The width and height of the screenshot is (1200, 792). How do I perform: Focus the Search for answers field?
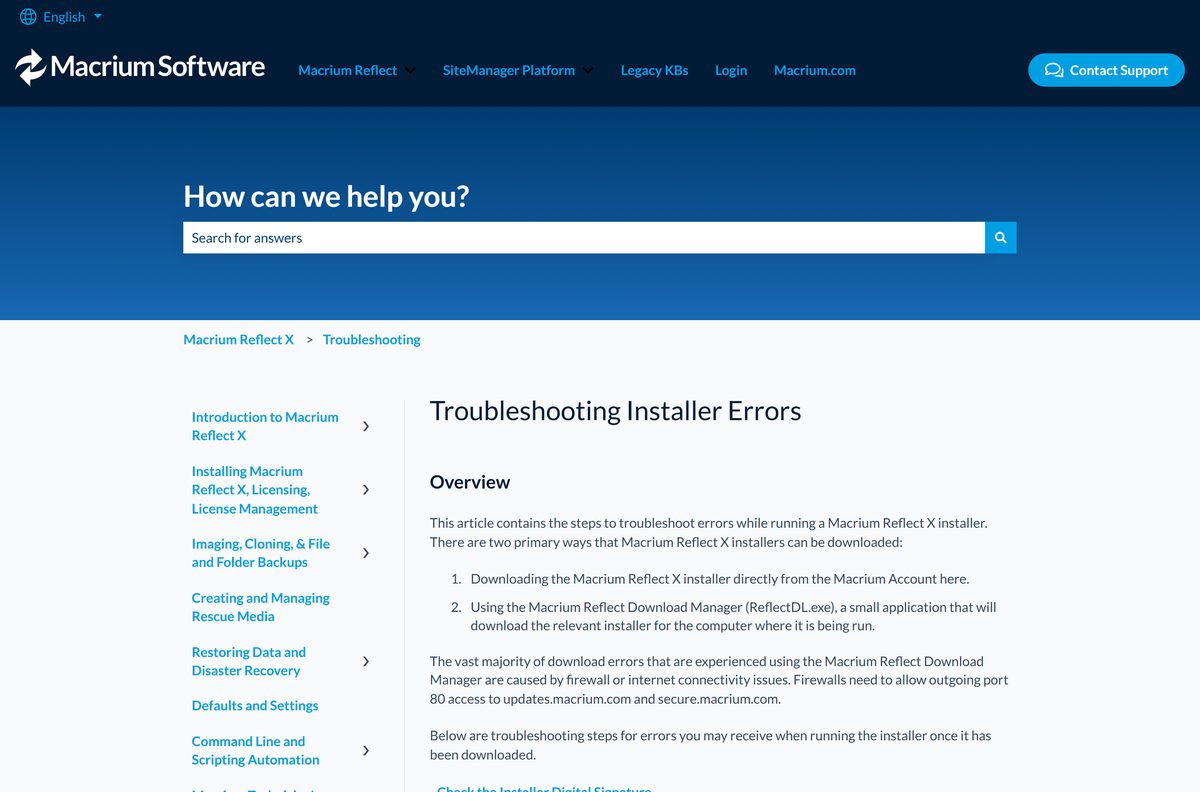coord(584,238)
